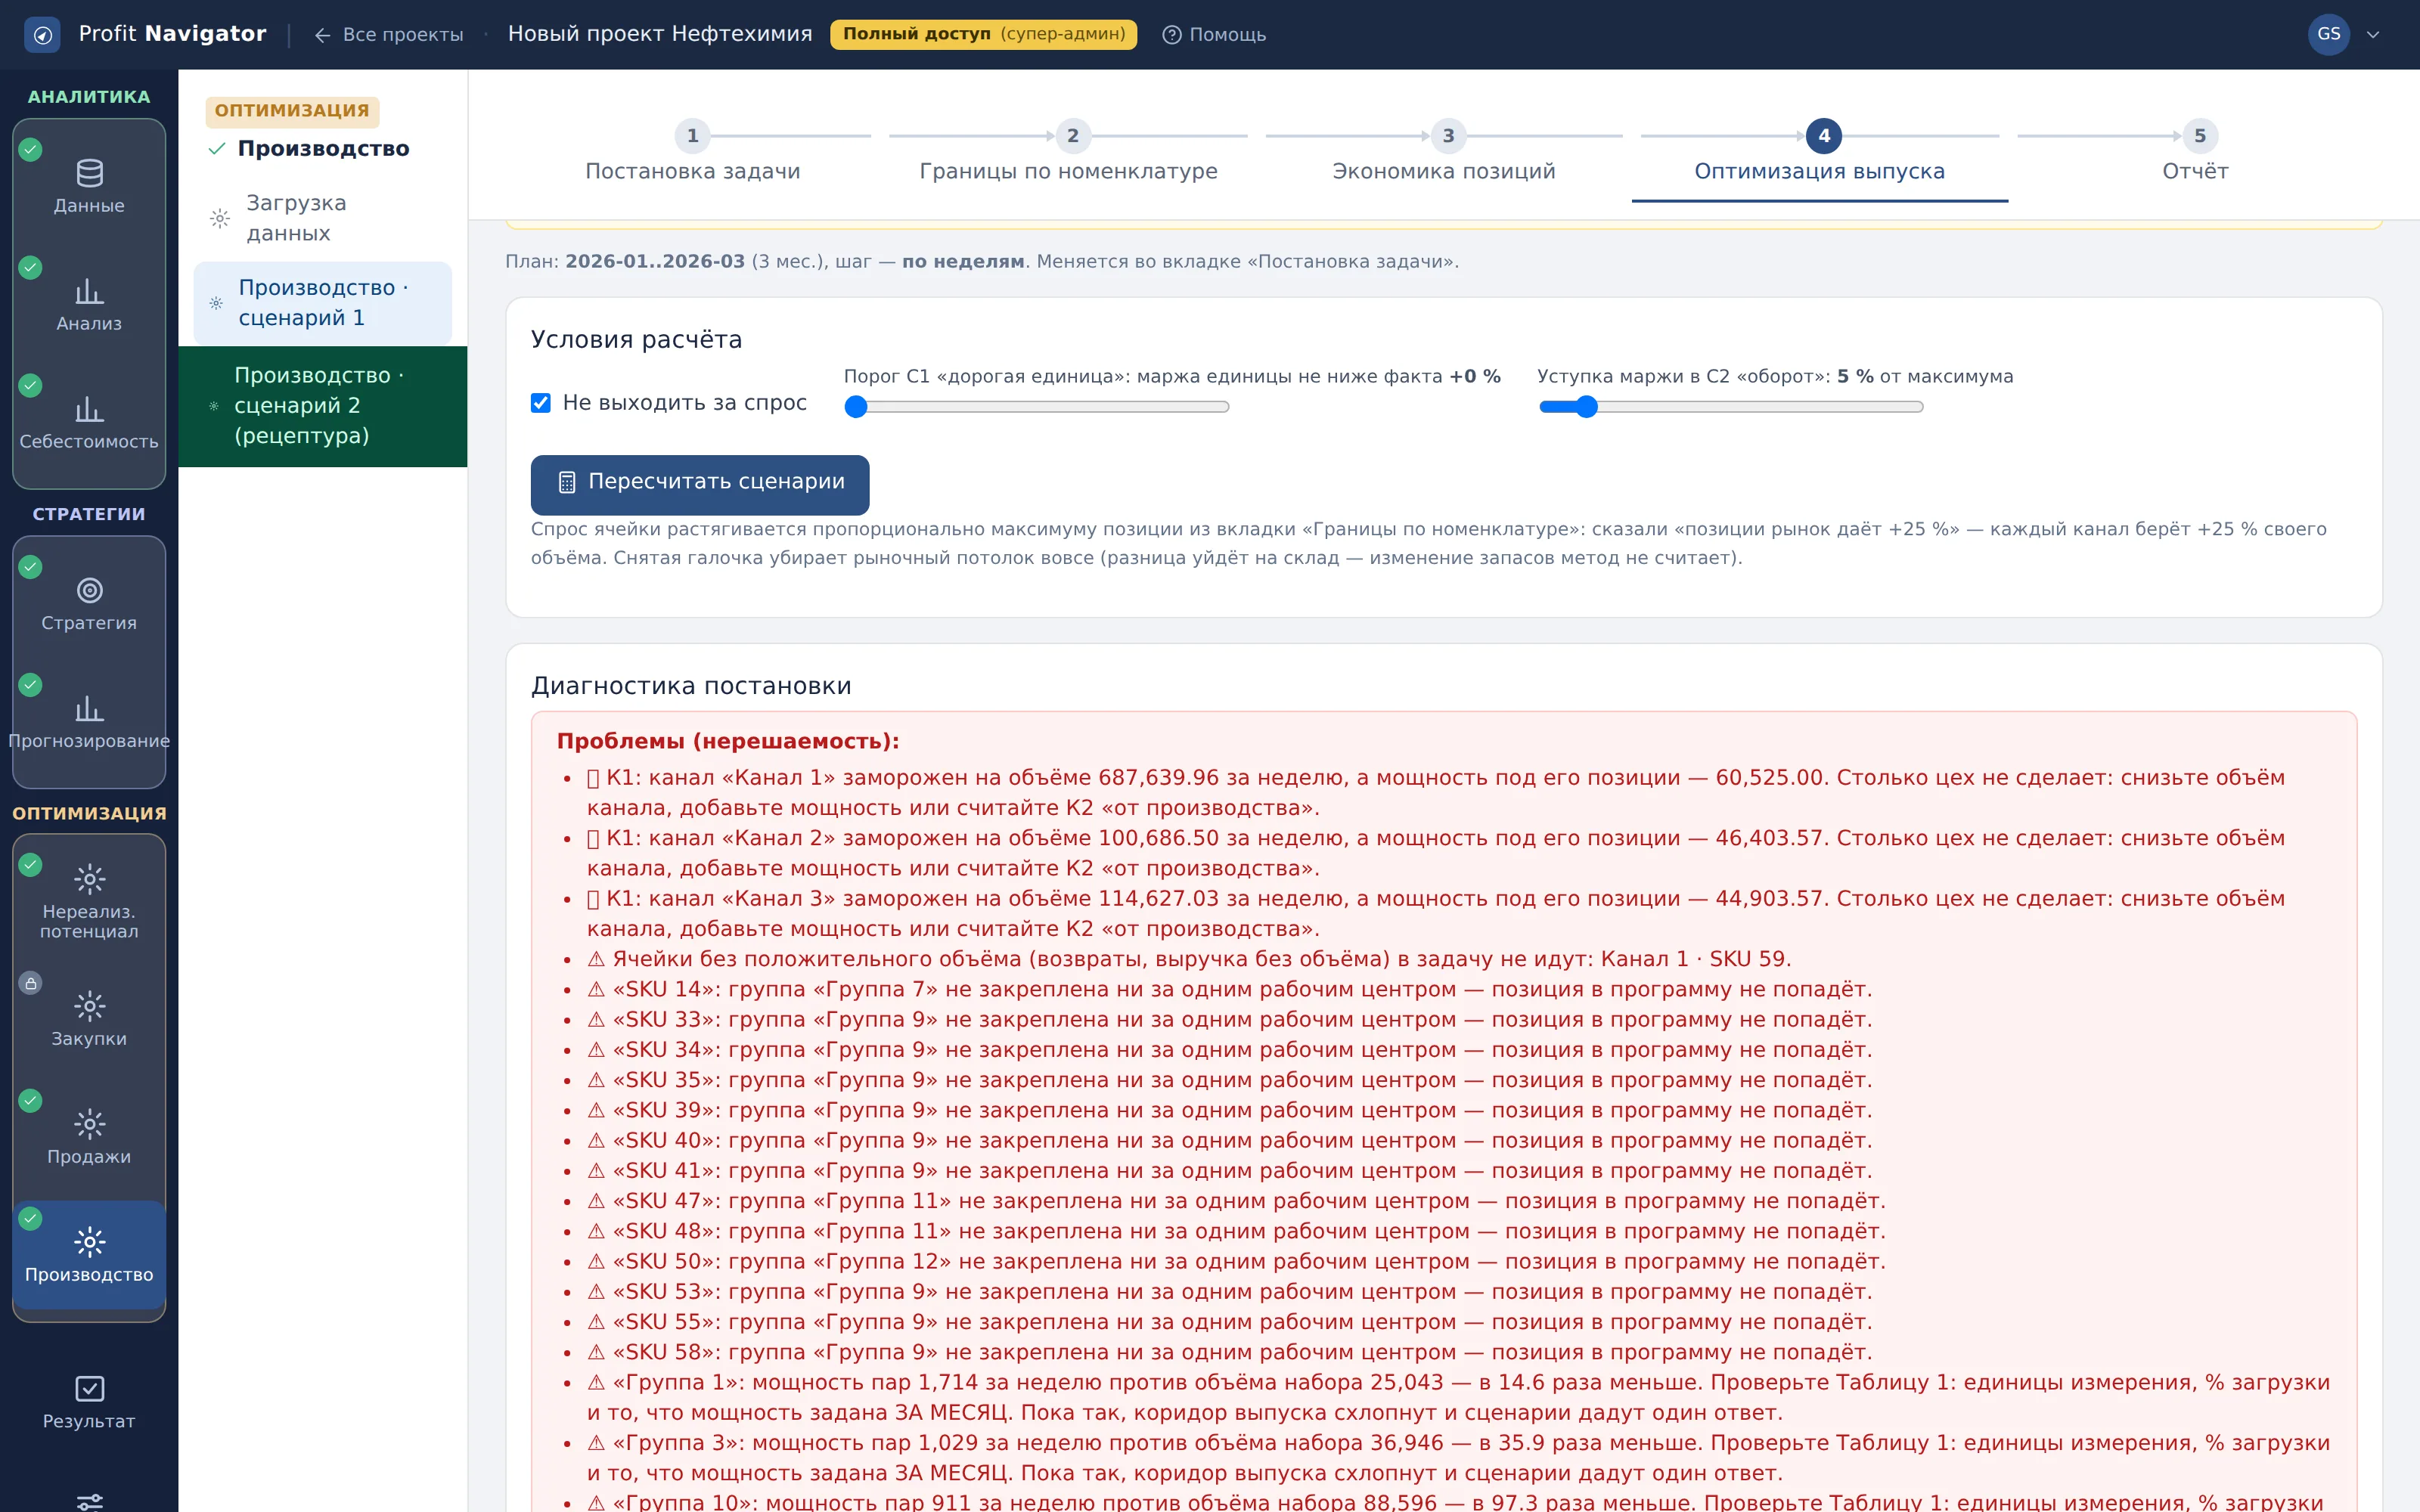The height and width of the screenshot is (1512, 2420).
Task: Select step 4 Оптимизация выпуска
Action: [1820, 153]
